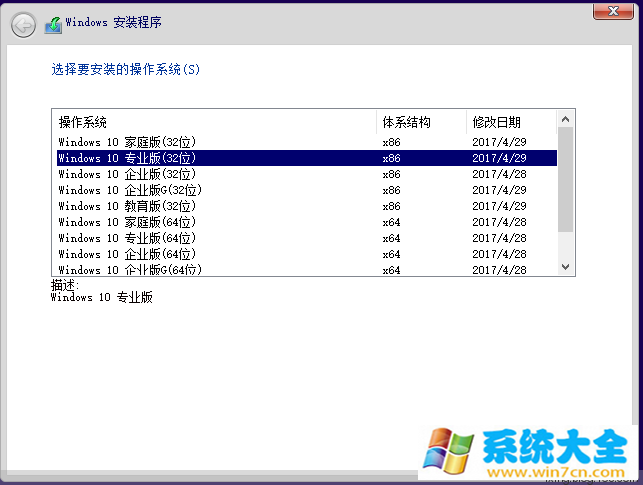
Task: Select Windows 10 家庭版(32位) from the list
Action: pyautogui.click(x=130, y=142)
